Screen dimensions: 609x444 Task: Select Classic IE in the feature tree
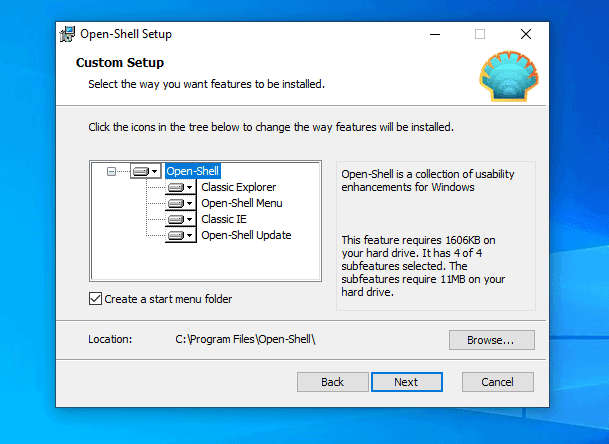(224, 219)
